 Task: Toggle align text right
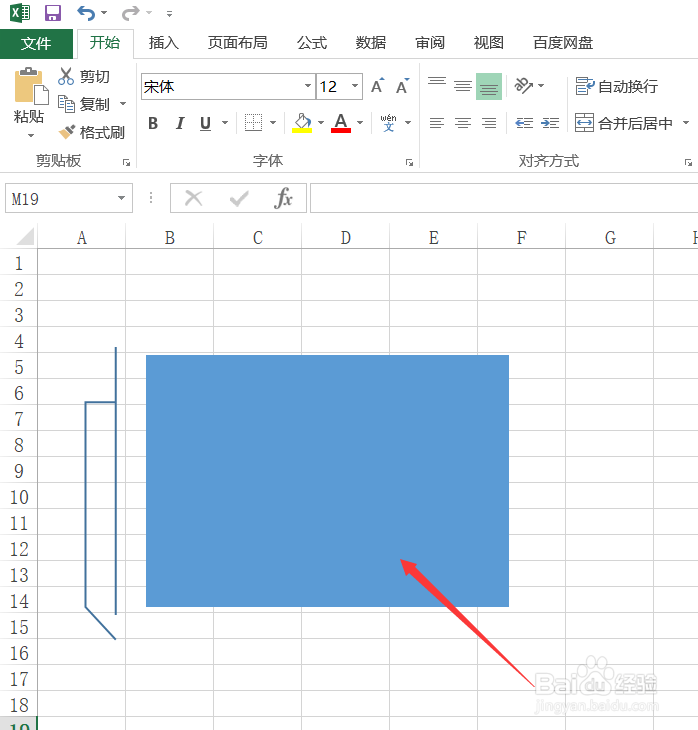pyautogui.click(x=489, y=123)
